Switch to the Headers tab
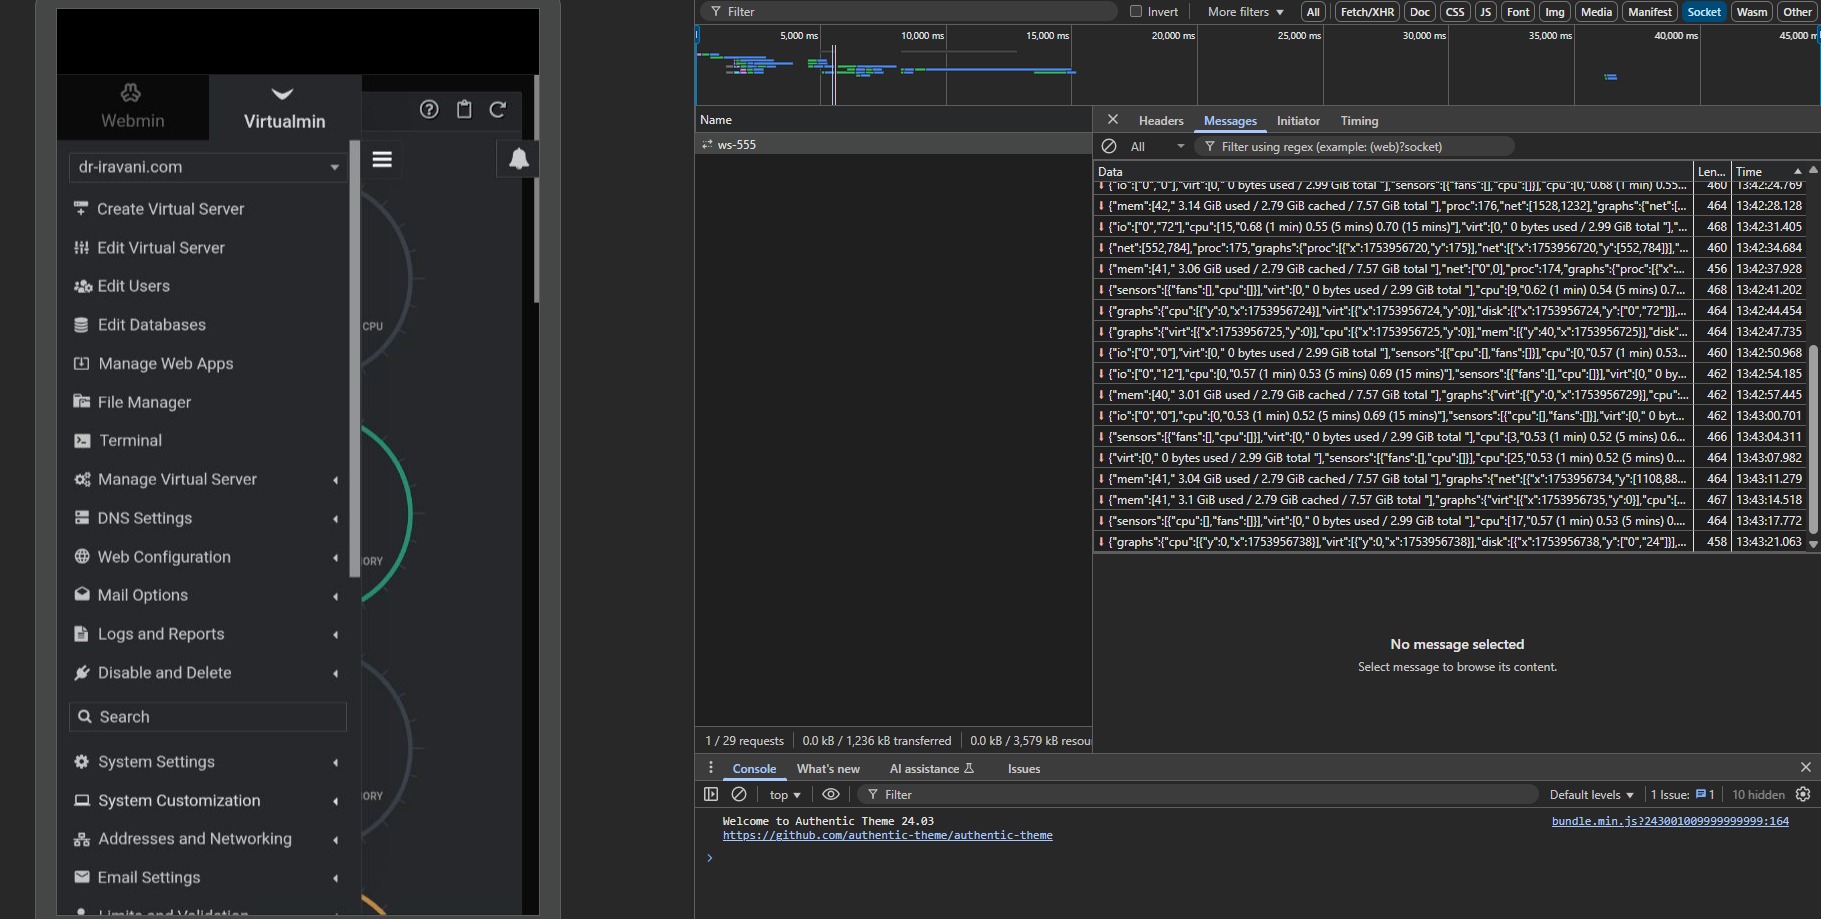This screenshot has width=1821, height=919. pyautogui.click(x=1161, y=121)
